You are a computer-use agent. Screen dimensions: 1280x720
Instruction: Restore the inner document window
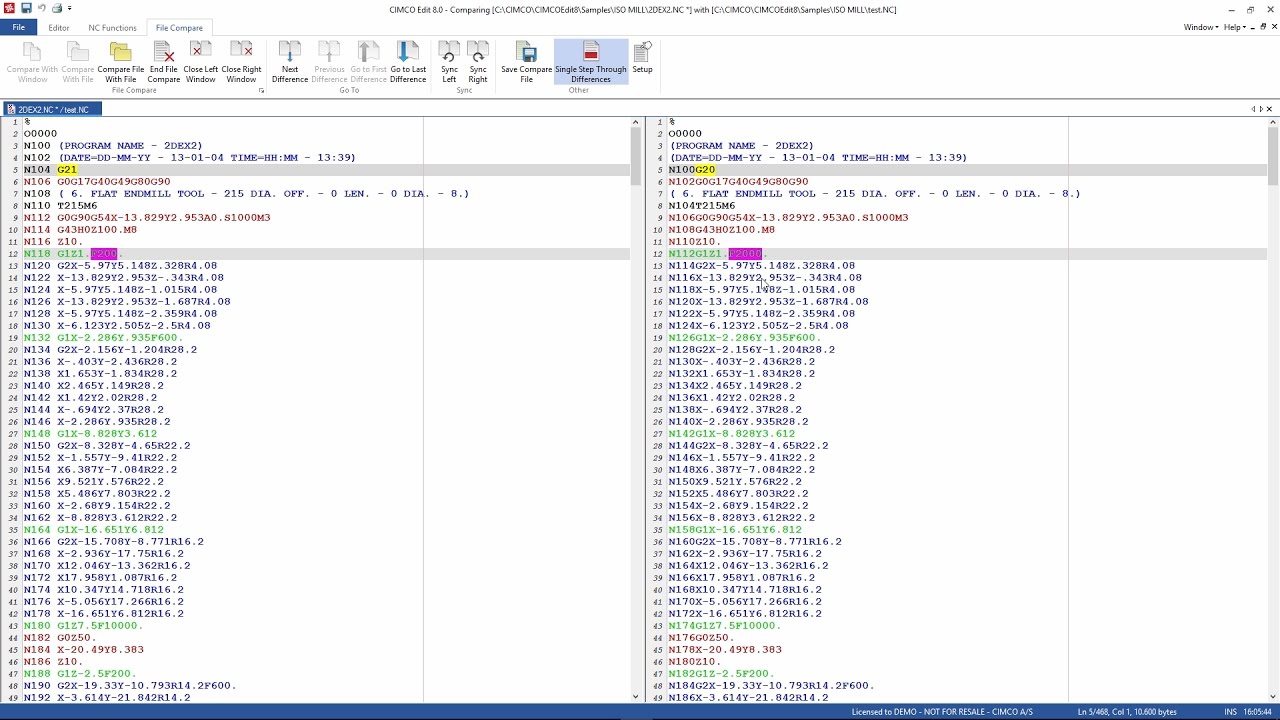[1263, 27]
